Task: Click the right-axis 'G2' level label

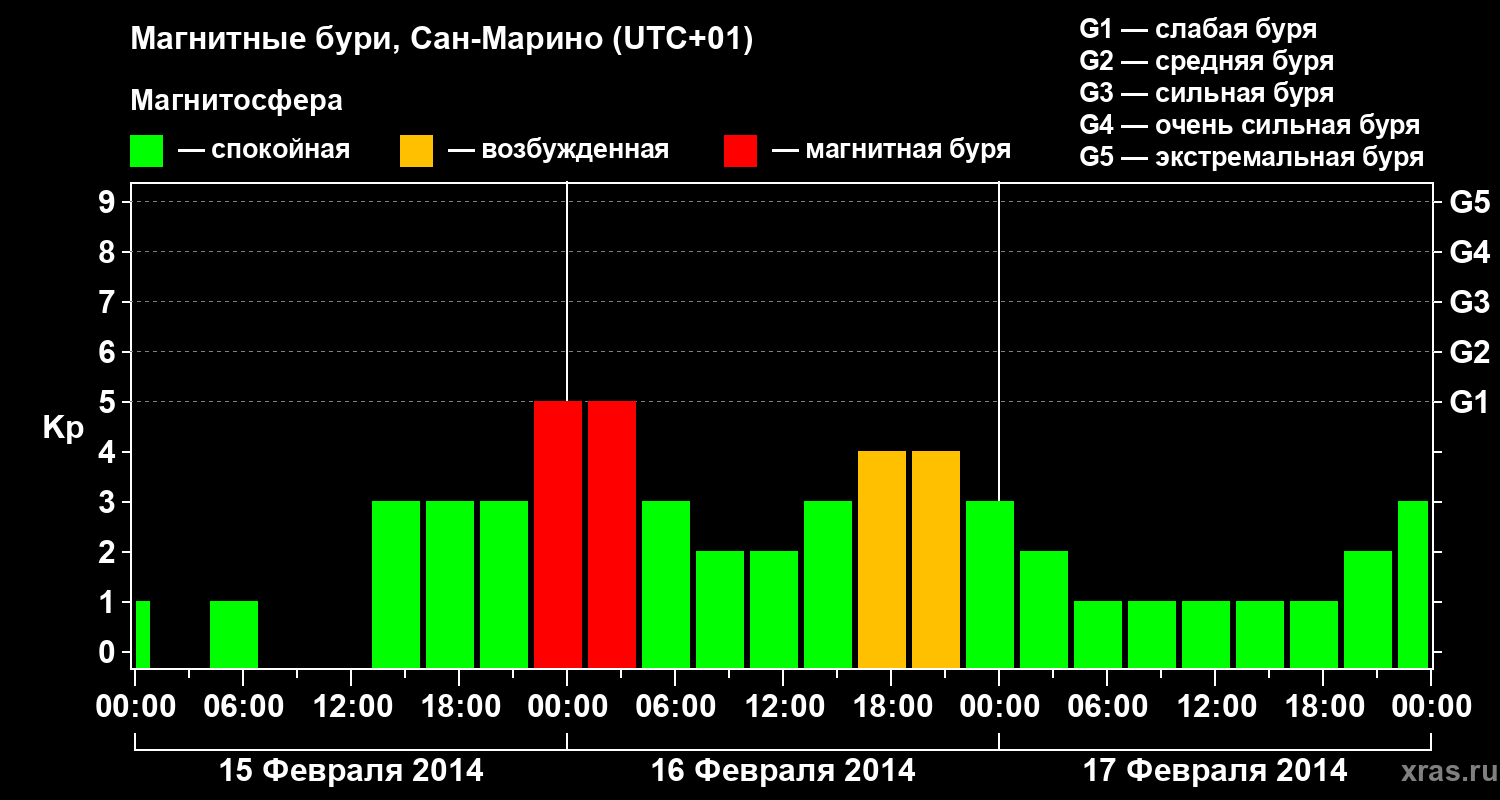Action: tap(1469, 352)
